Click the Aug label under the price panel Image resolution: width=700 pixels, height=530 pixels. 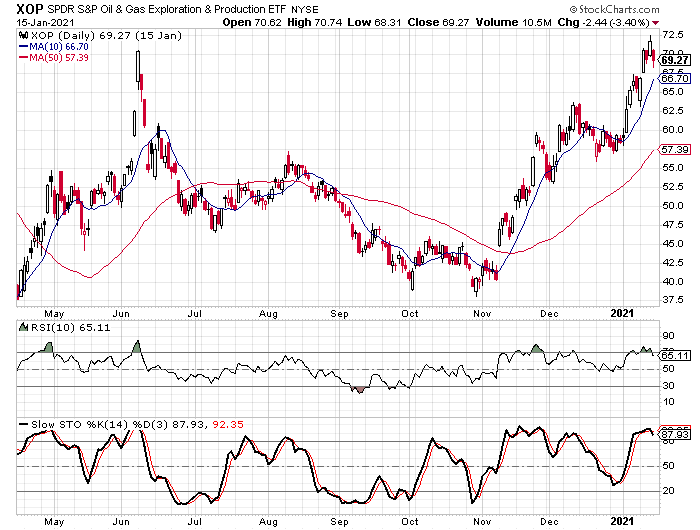[268, 314]
